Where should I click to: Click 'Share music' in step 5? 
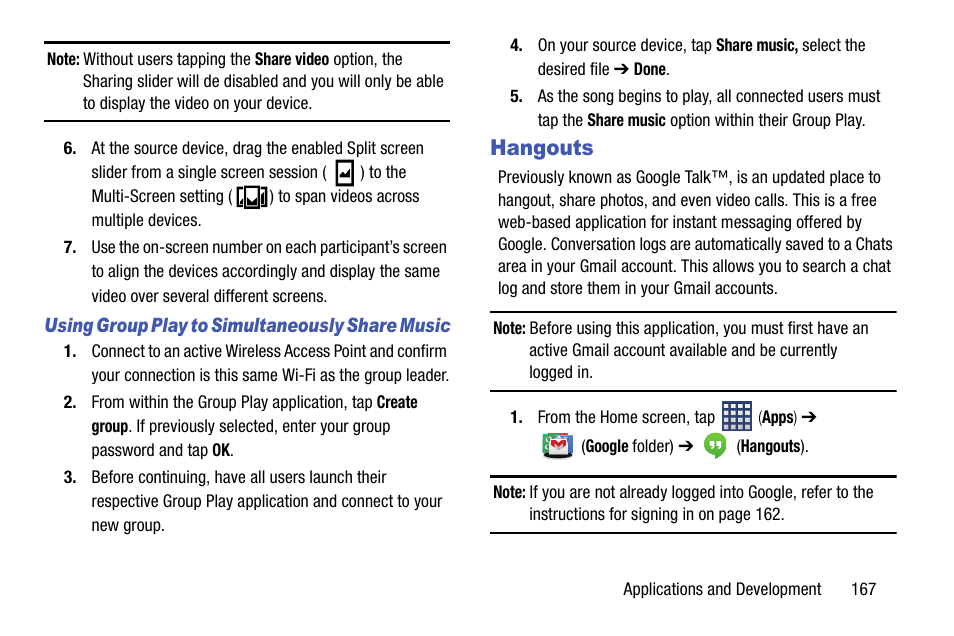pyautogui.click(x=626, y=121)
